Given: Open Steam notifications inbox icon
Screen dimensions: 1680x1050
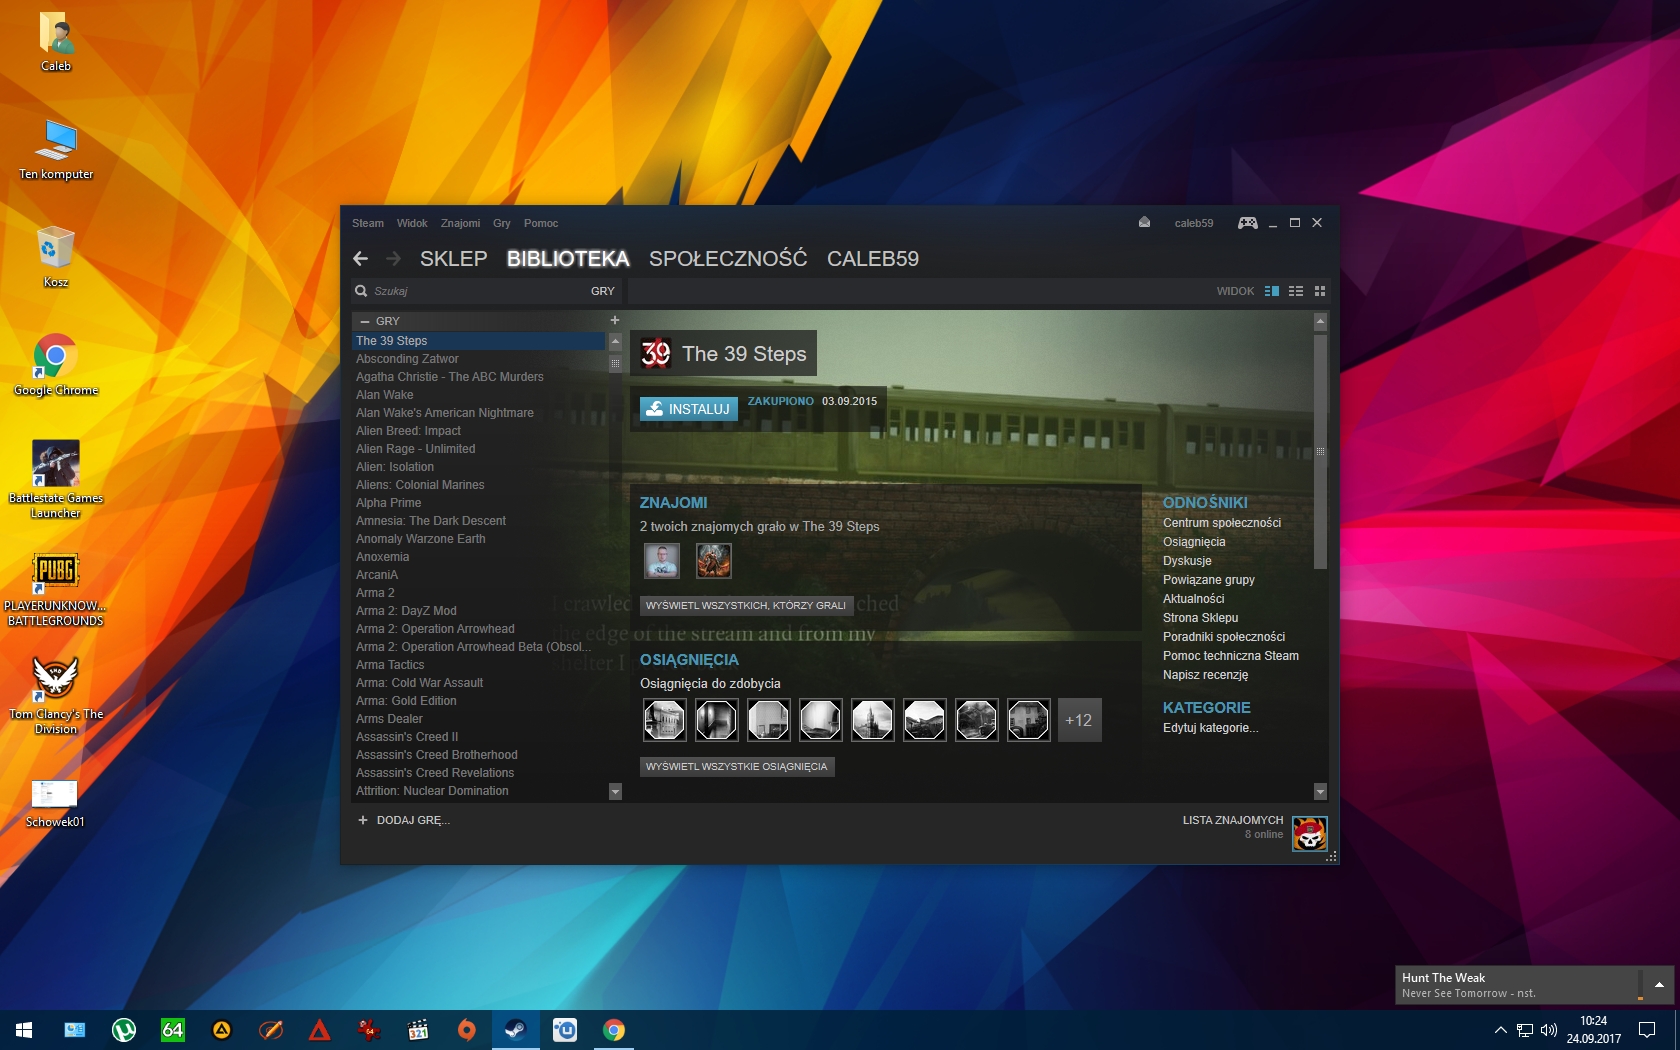Looking at the screenshot, I should pos(1144,222).
